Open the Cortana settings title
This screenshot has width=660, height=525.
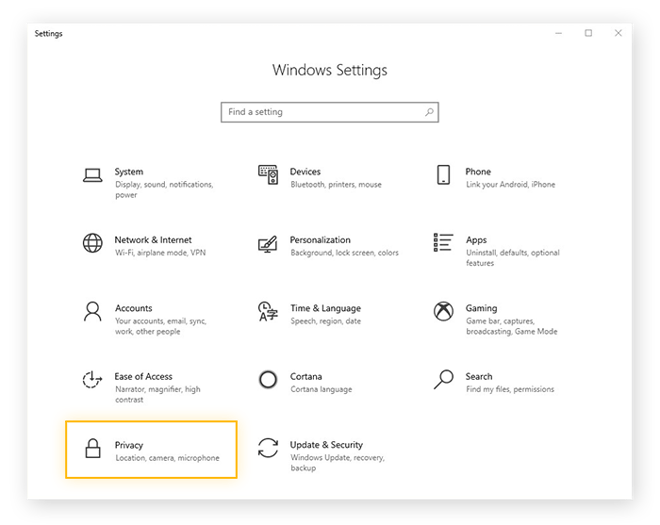pos(306,376)
